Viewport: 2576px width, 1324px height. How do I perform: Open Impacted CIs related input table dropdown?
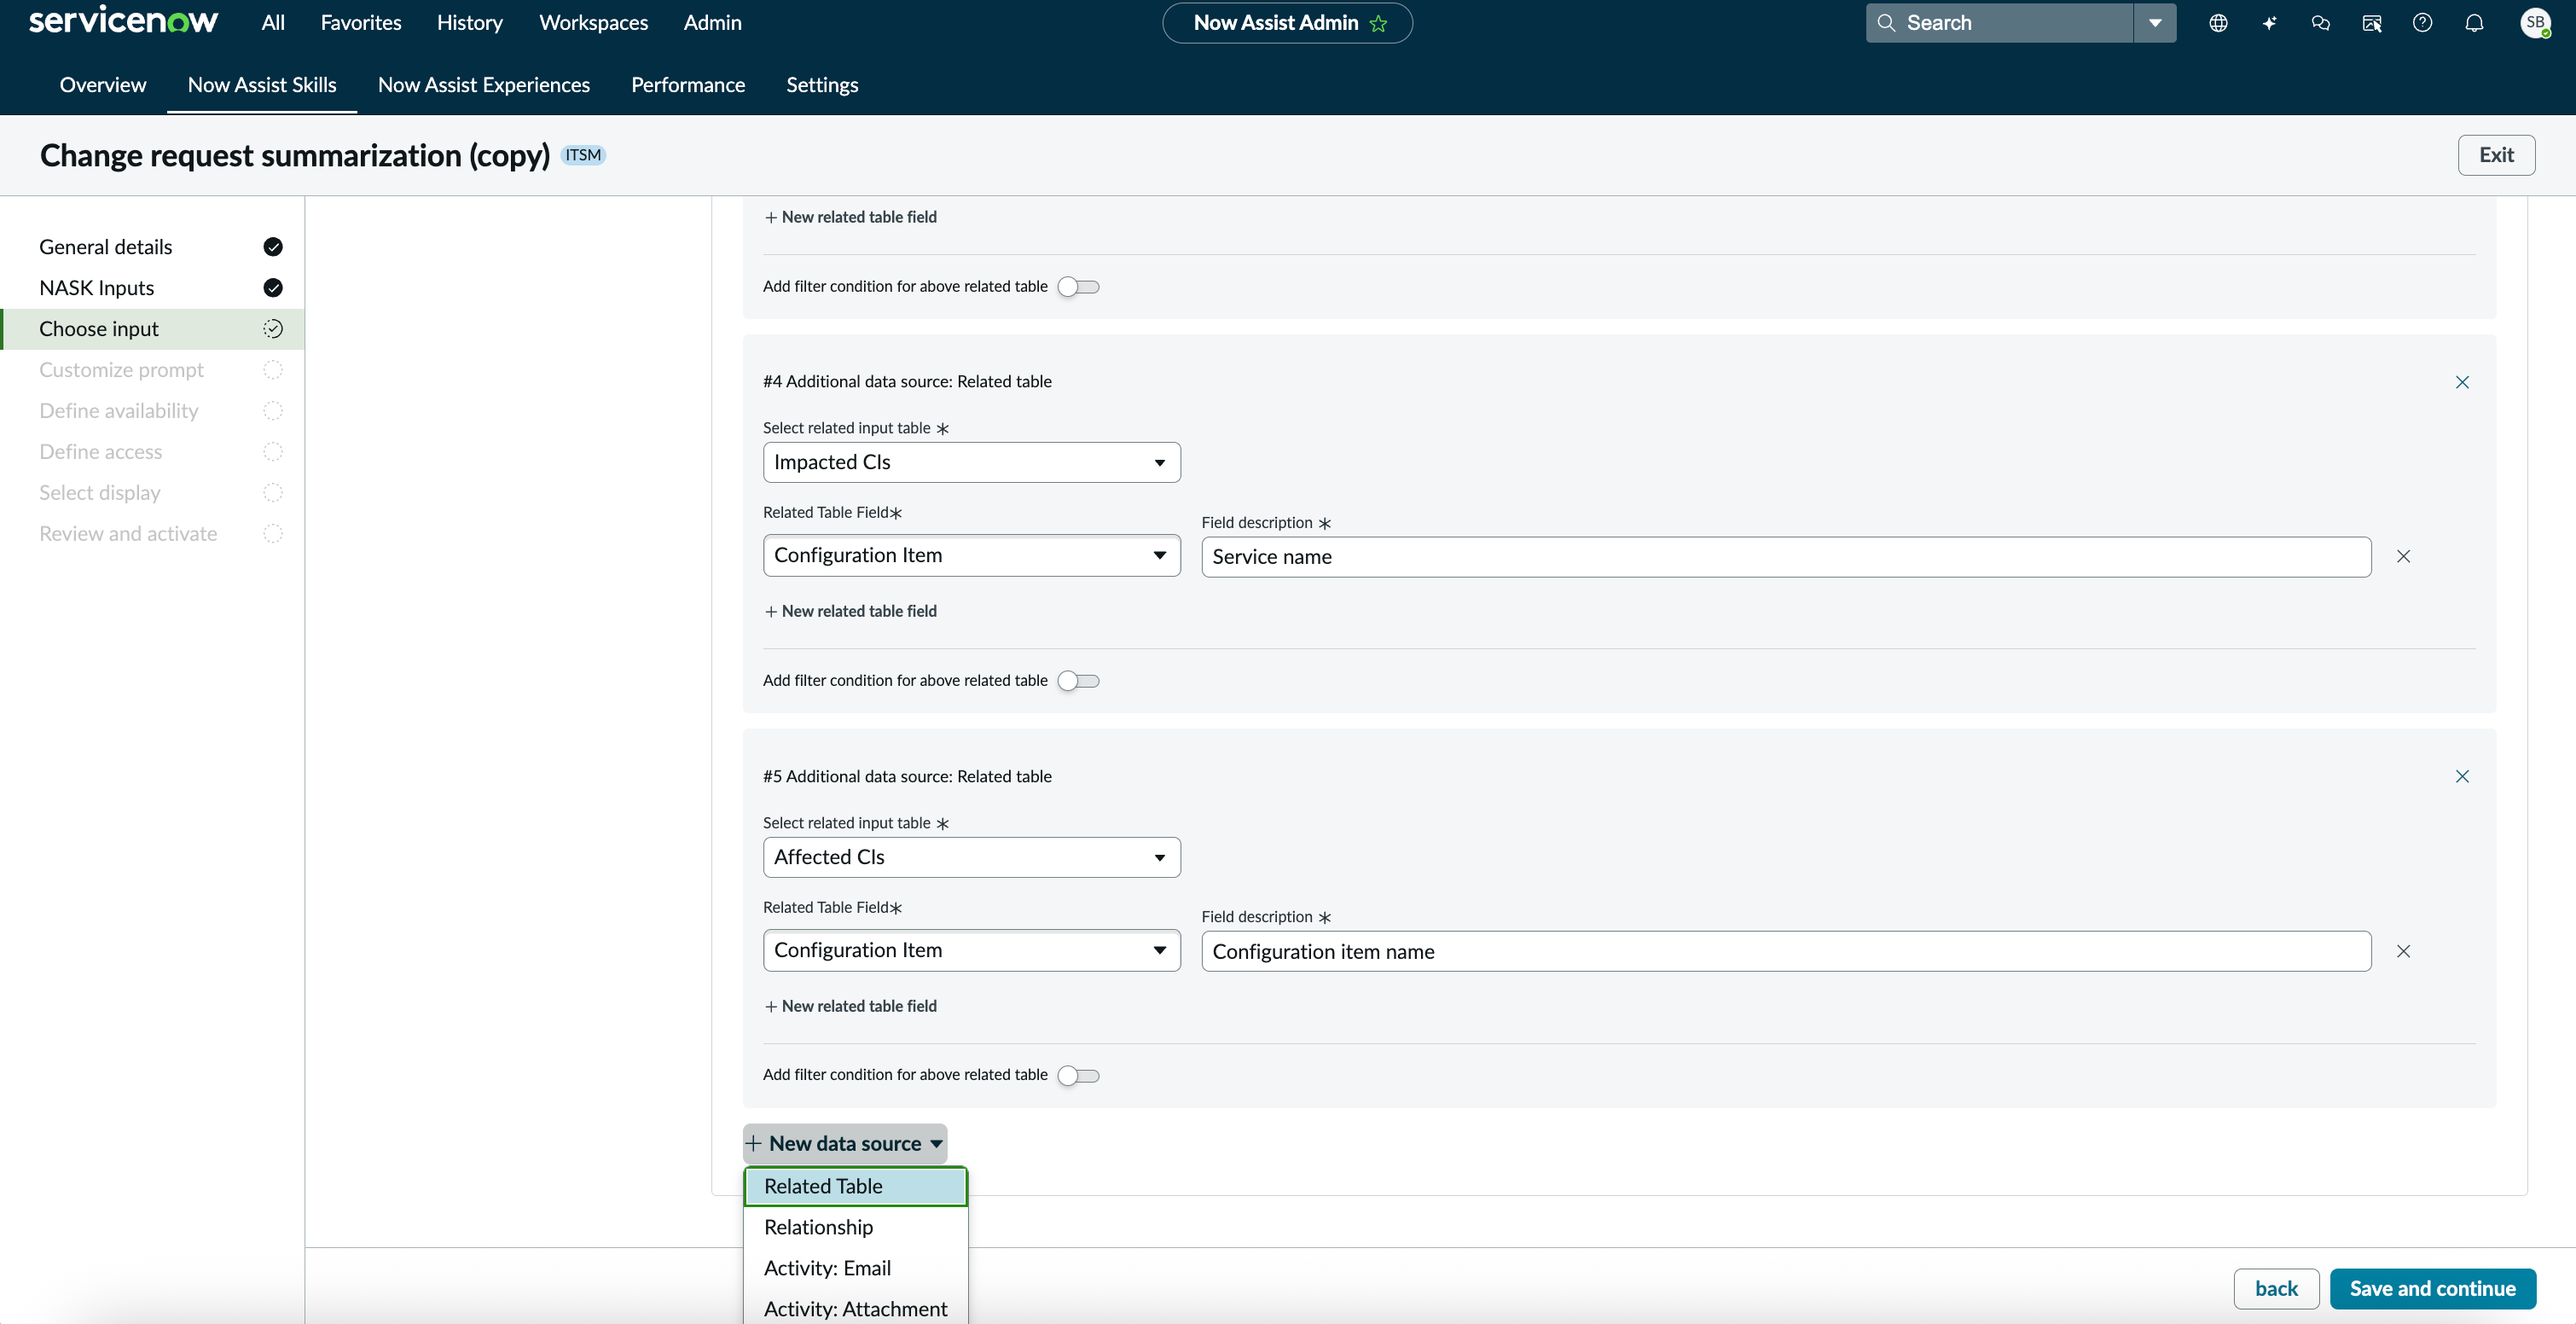[x=971, y=462]
